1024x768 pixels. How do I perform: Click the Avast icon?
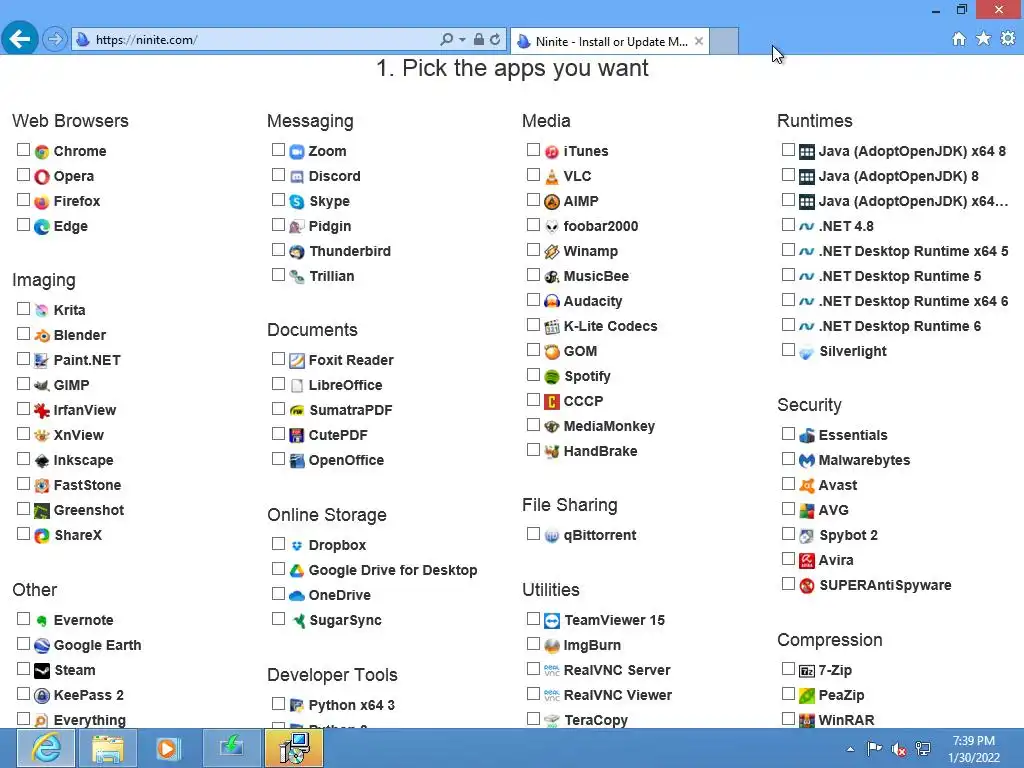pyautogui.click(x=807, y=485)
